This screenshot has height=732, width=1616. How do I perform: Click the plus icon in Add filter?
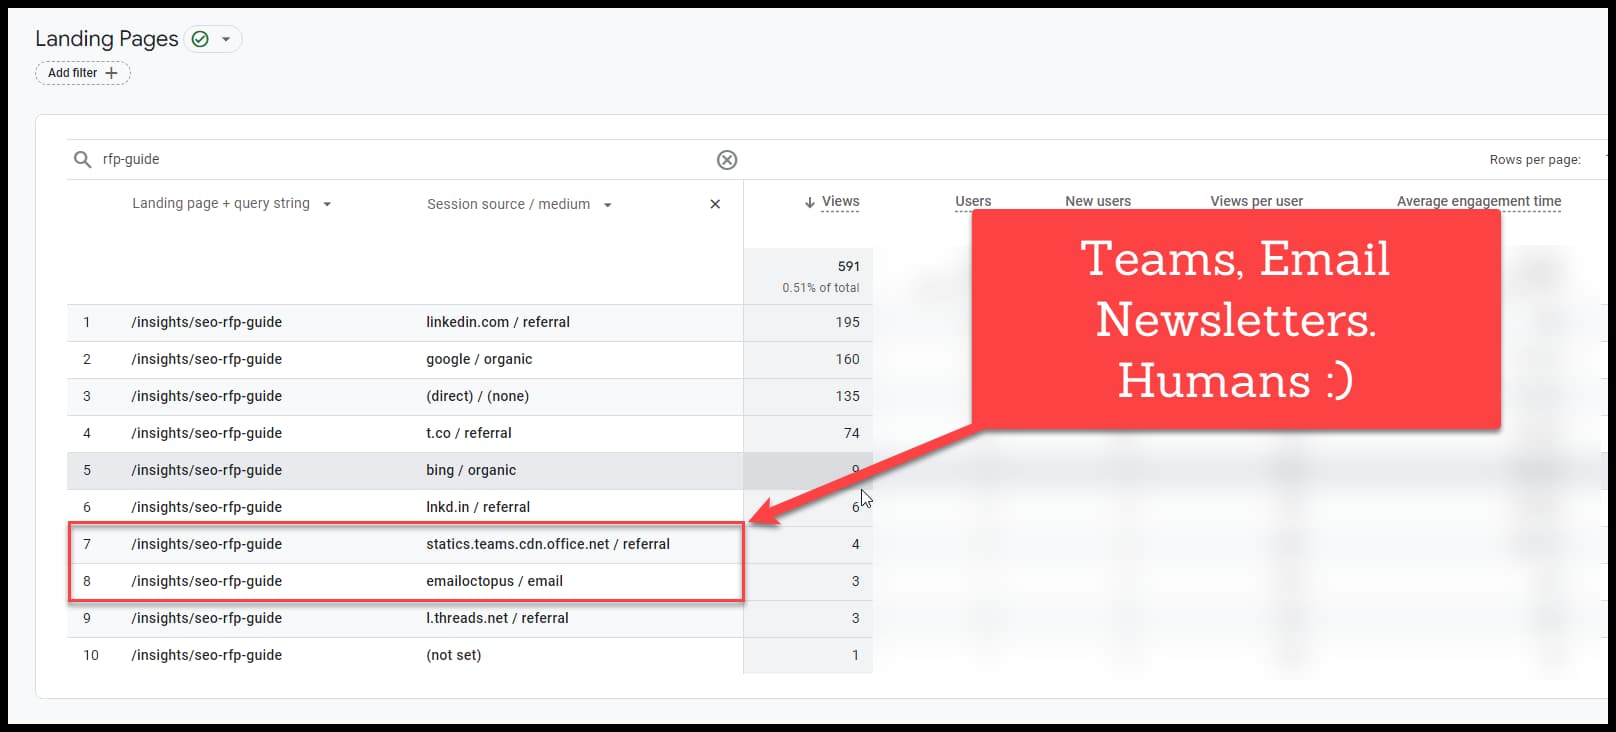pyautogui.click(x=111, y=73)
